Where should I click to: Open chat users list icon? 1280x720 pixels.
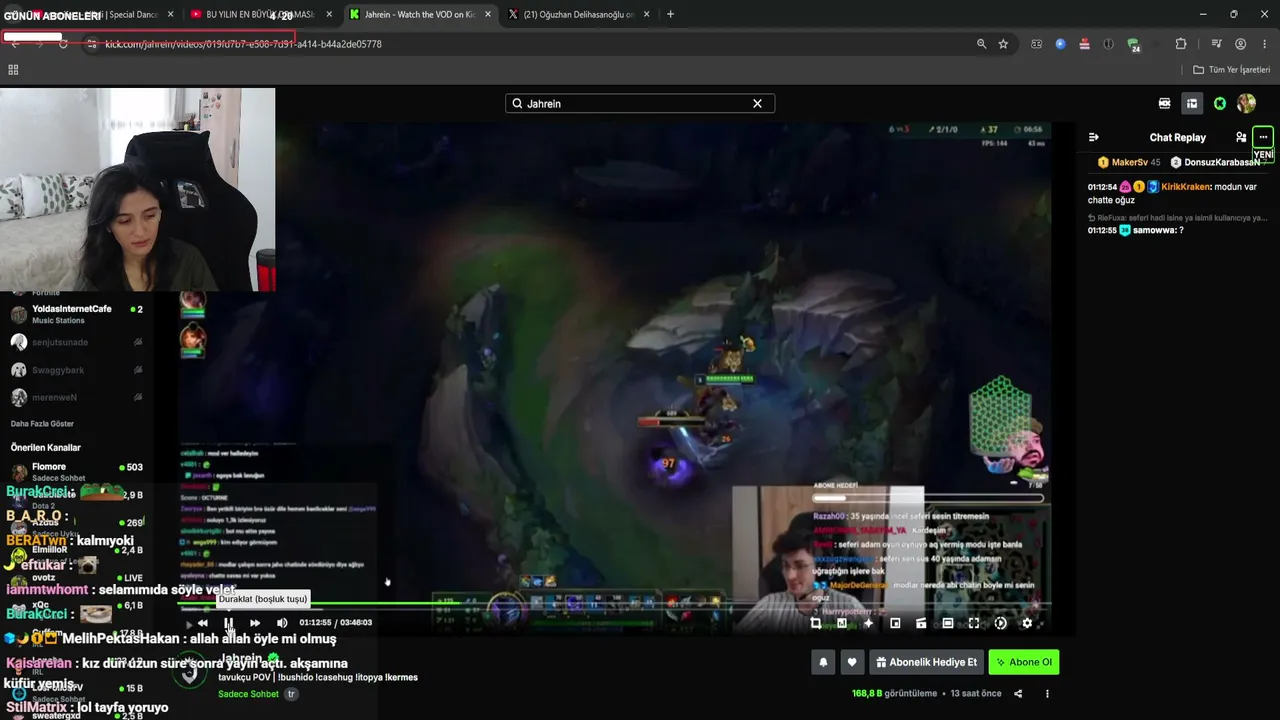pyautogui.click(x=1241, y=137)
